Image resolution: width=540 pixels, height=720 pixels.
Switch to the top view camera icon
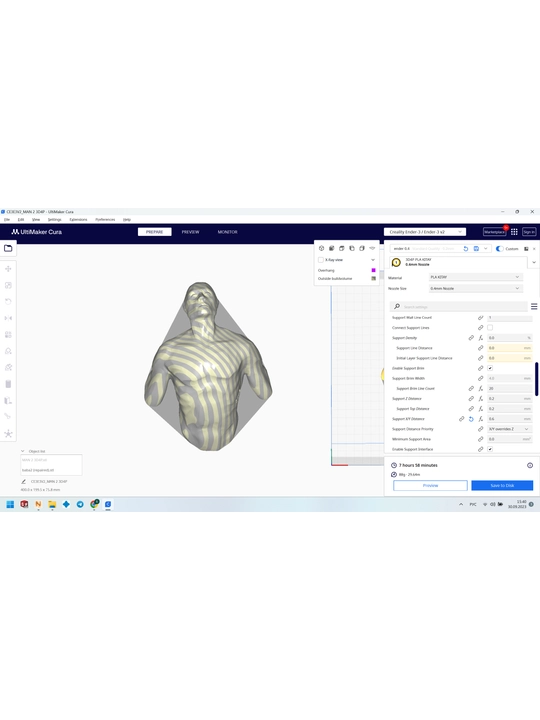(x=342, y=248)
